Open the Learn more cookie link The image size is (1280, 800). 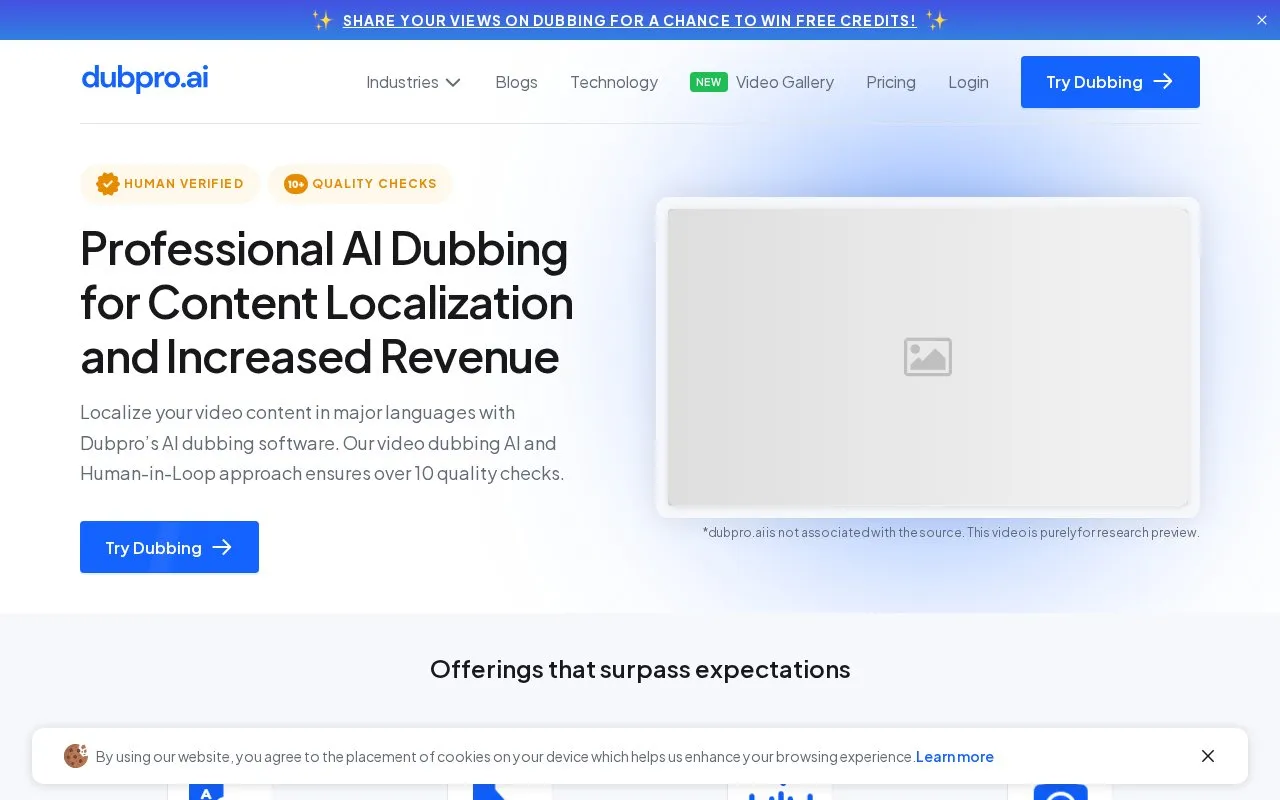(x=955, y=757)
